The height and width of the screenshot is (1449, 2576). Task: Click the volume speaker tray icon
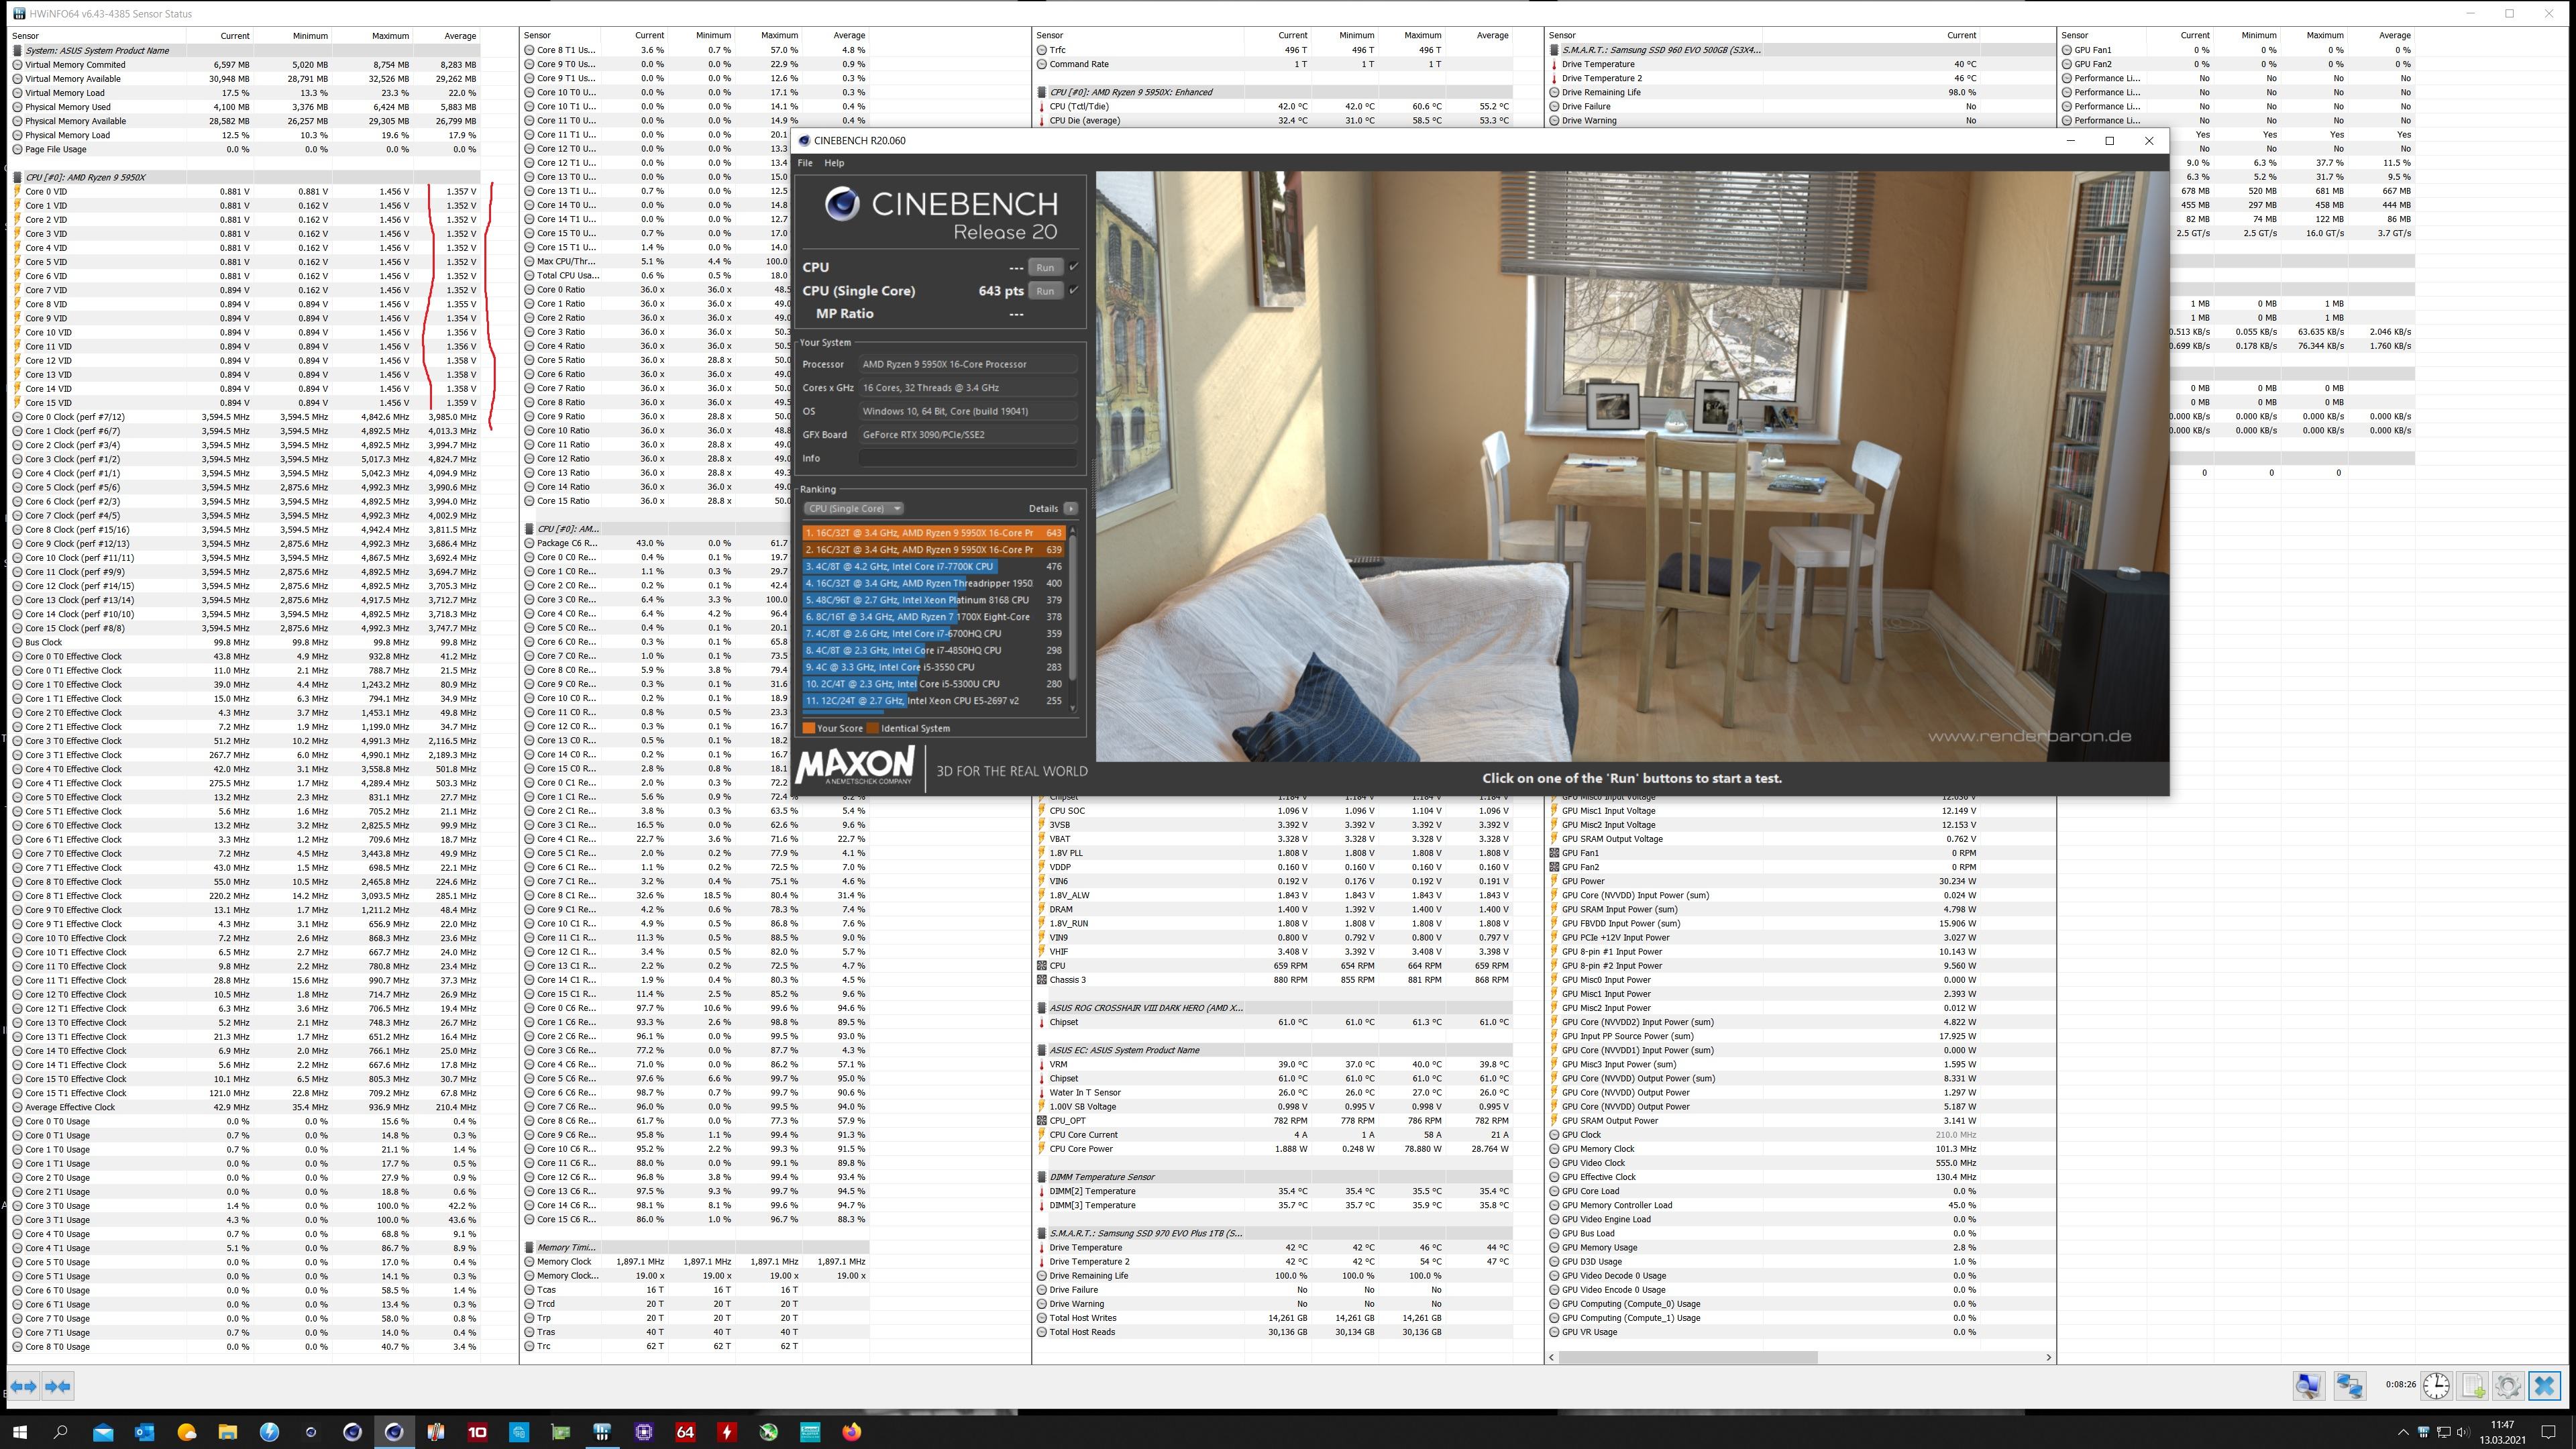coord(2462,1432)
